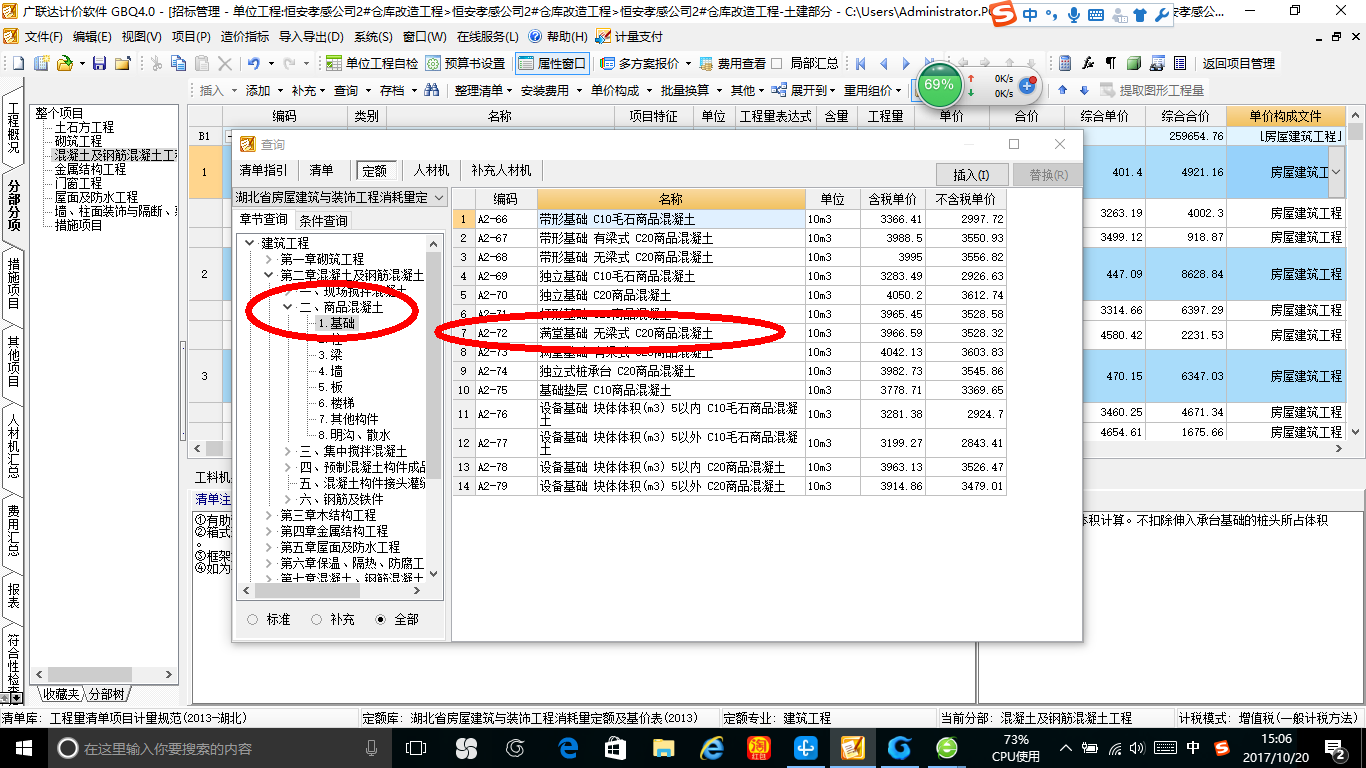The width and height of the screenshot is (1366, 768).
Task: Toggle the 局部汇总 checkbox
Action: (777, 63)
